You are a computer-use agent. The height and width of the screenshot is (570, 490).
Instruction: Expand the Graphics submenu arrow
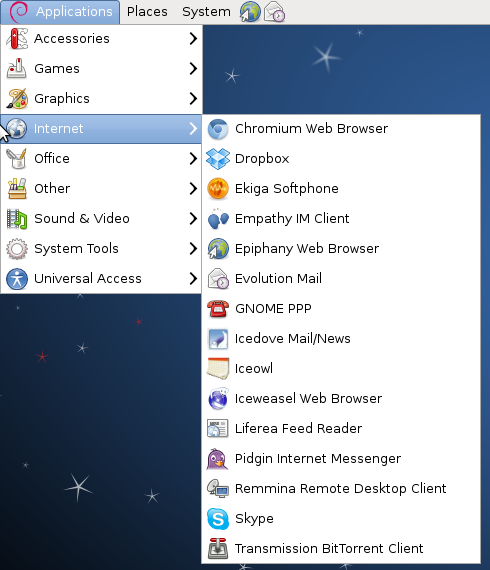[x=193, y=99]
